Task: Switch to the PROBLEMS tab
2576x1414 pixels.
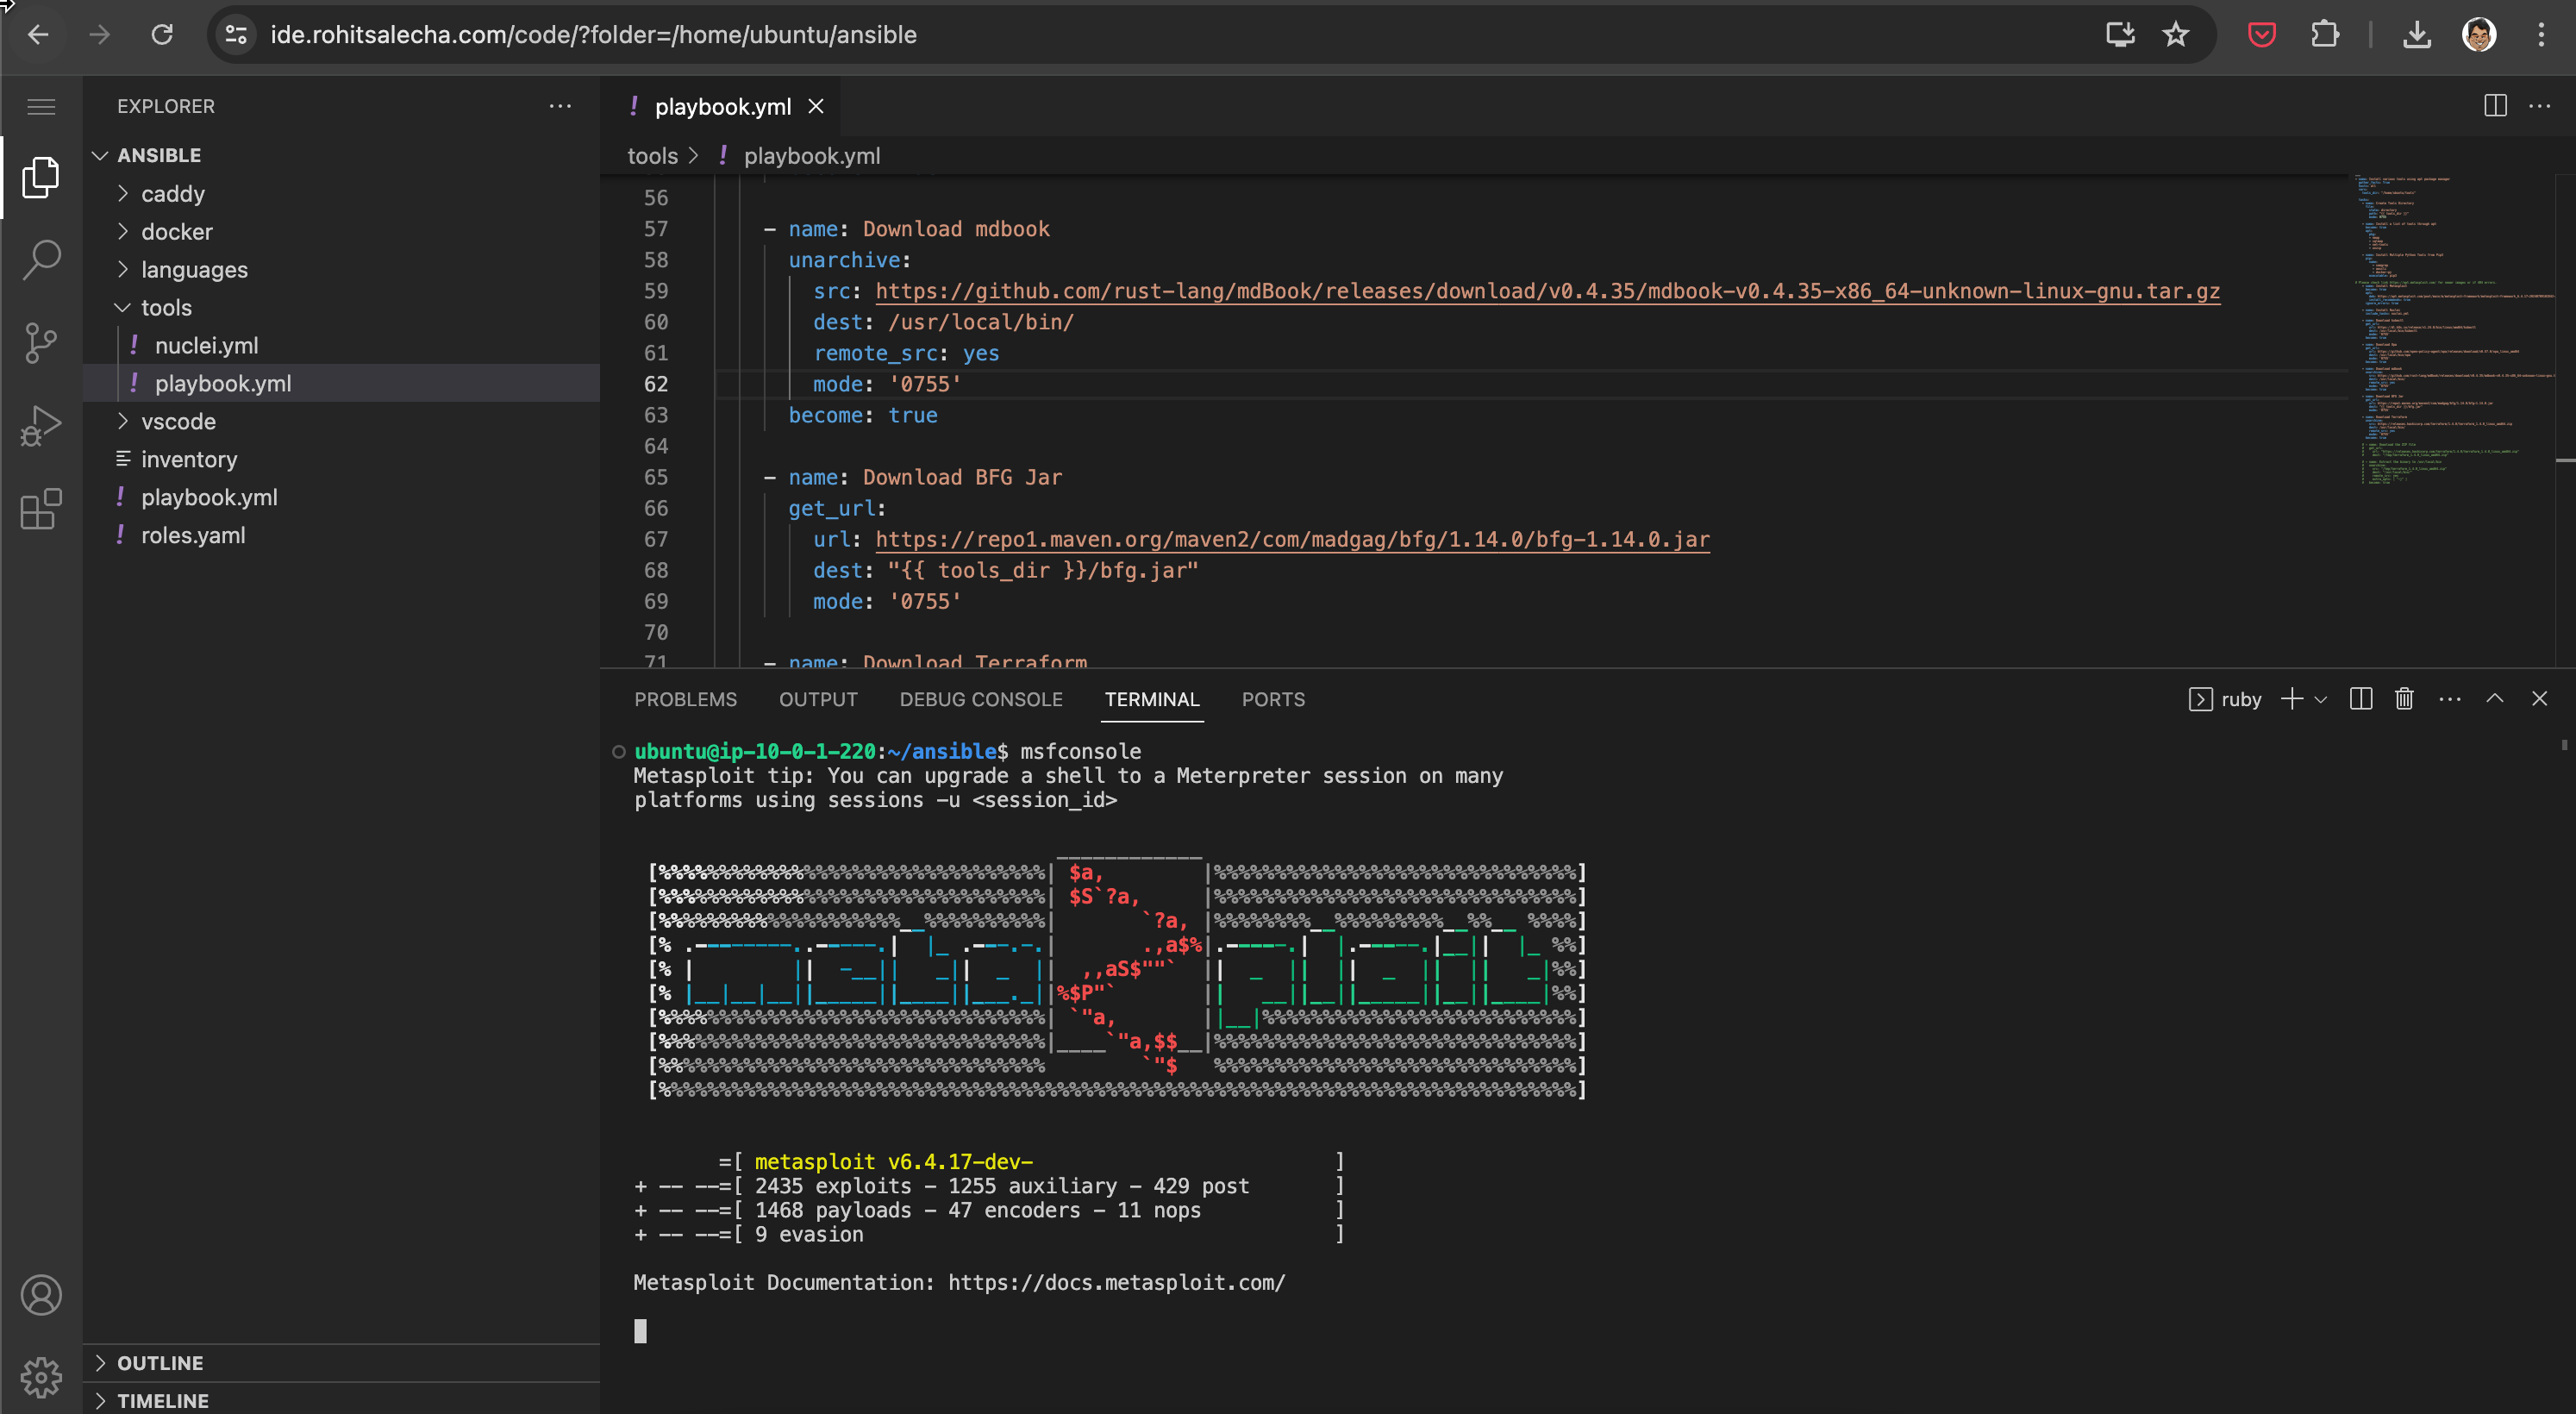Action: pos(685,699)
